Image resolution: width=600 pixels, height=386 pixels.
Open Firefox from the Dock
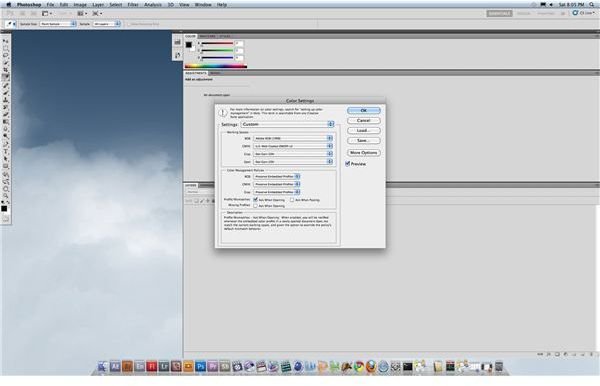(x=371, y=367)
